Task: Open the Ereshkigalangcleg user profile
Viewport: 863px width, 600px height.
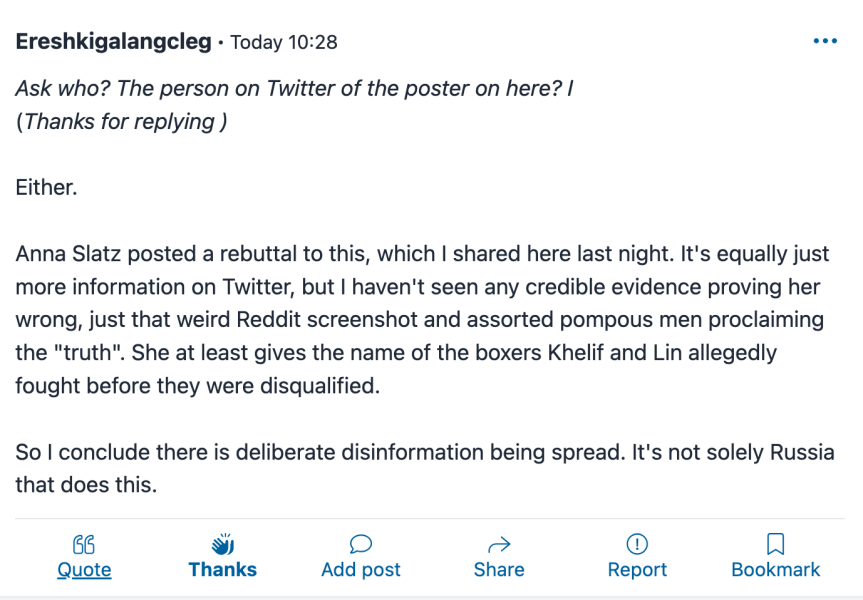Action: [113, 42]
